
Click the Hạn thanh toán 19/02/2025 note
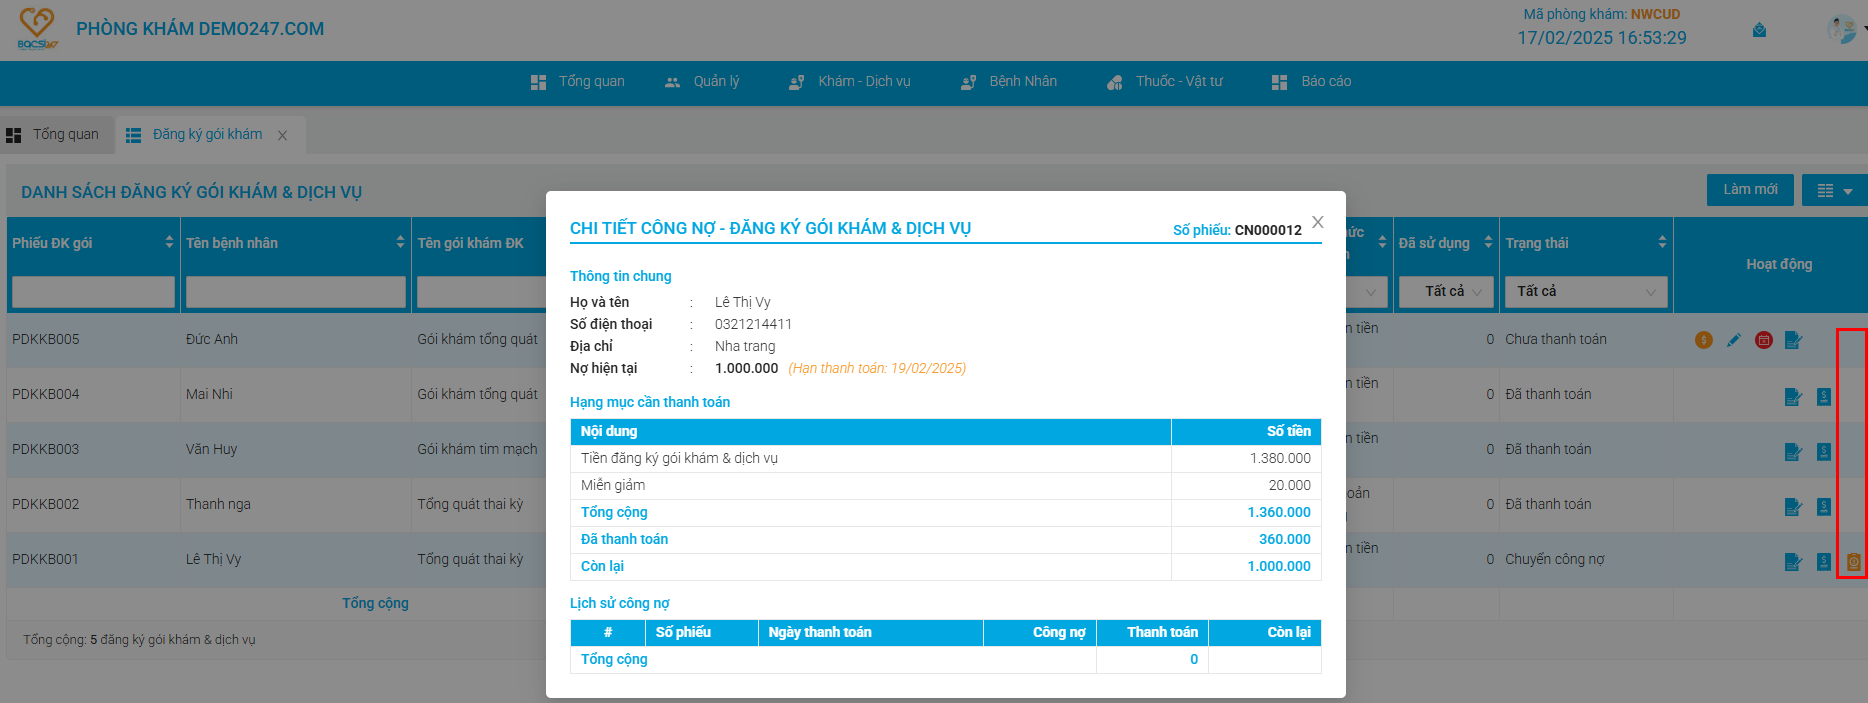pos(877,369)
